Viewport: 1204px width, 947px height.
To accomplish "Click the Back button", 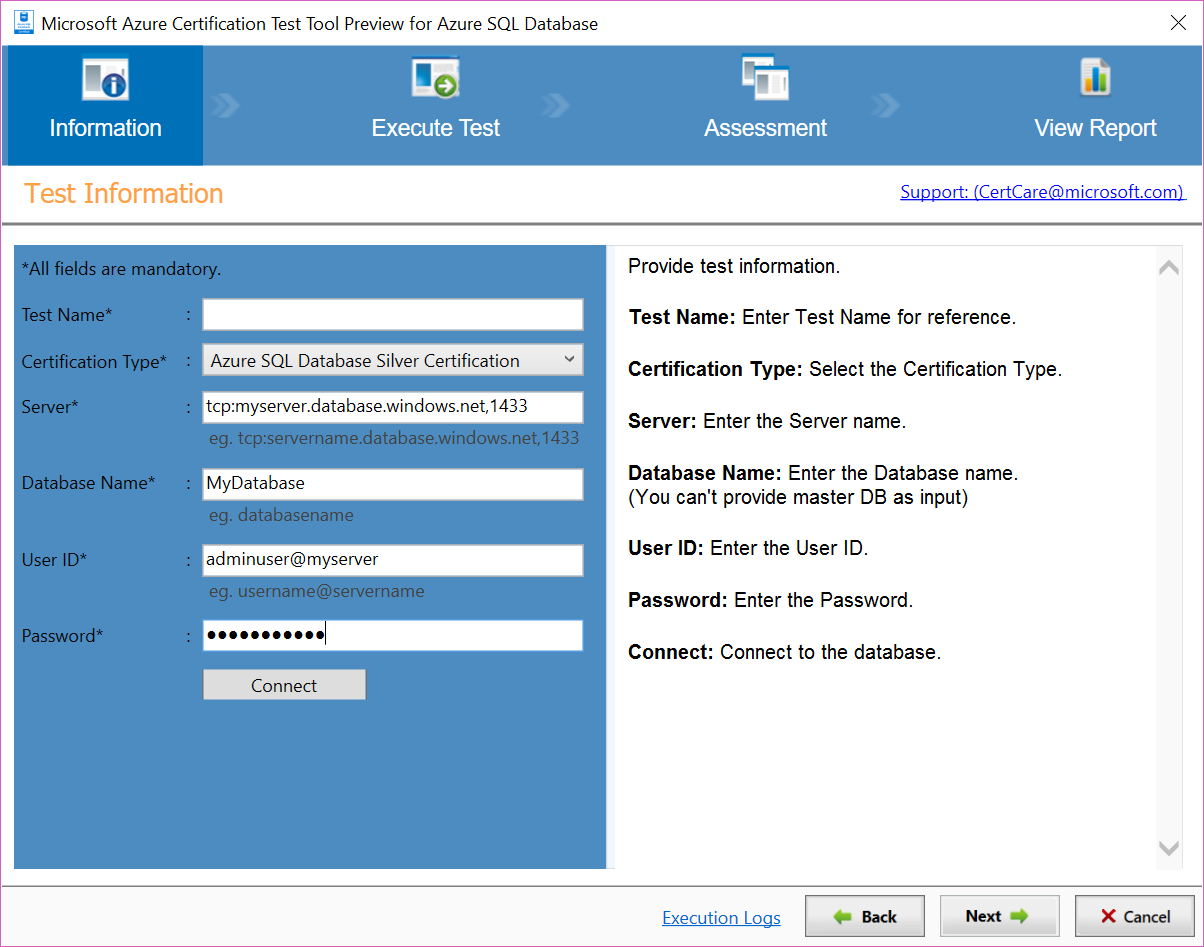I will click(865, 916).
